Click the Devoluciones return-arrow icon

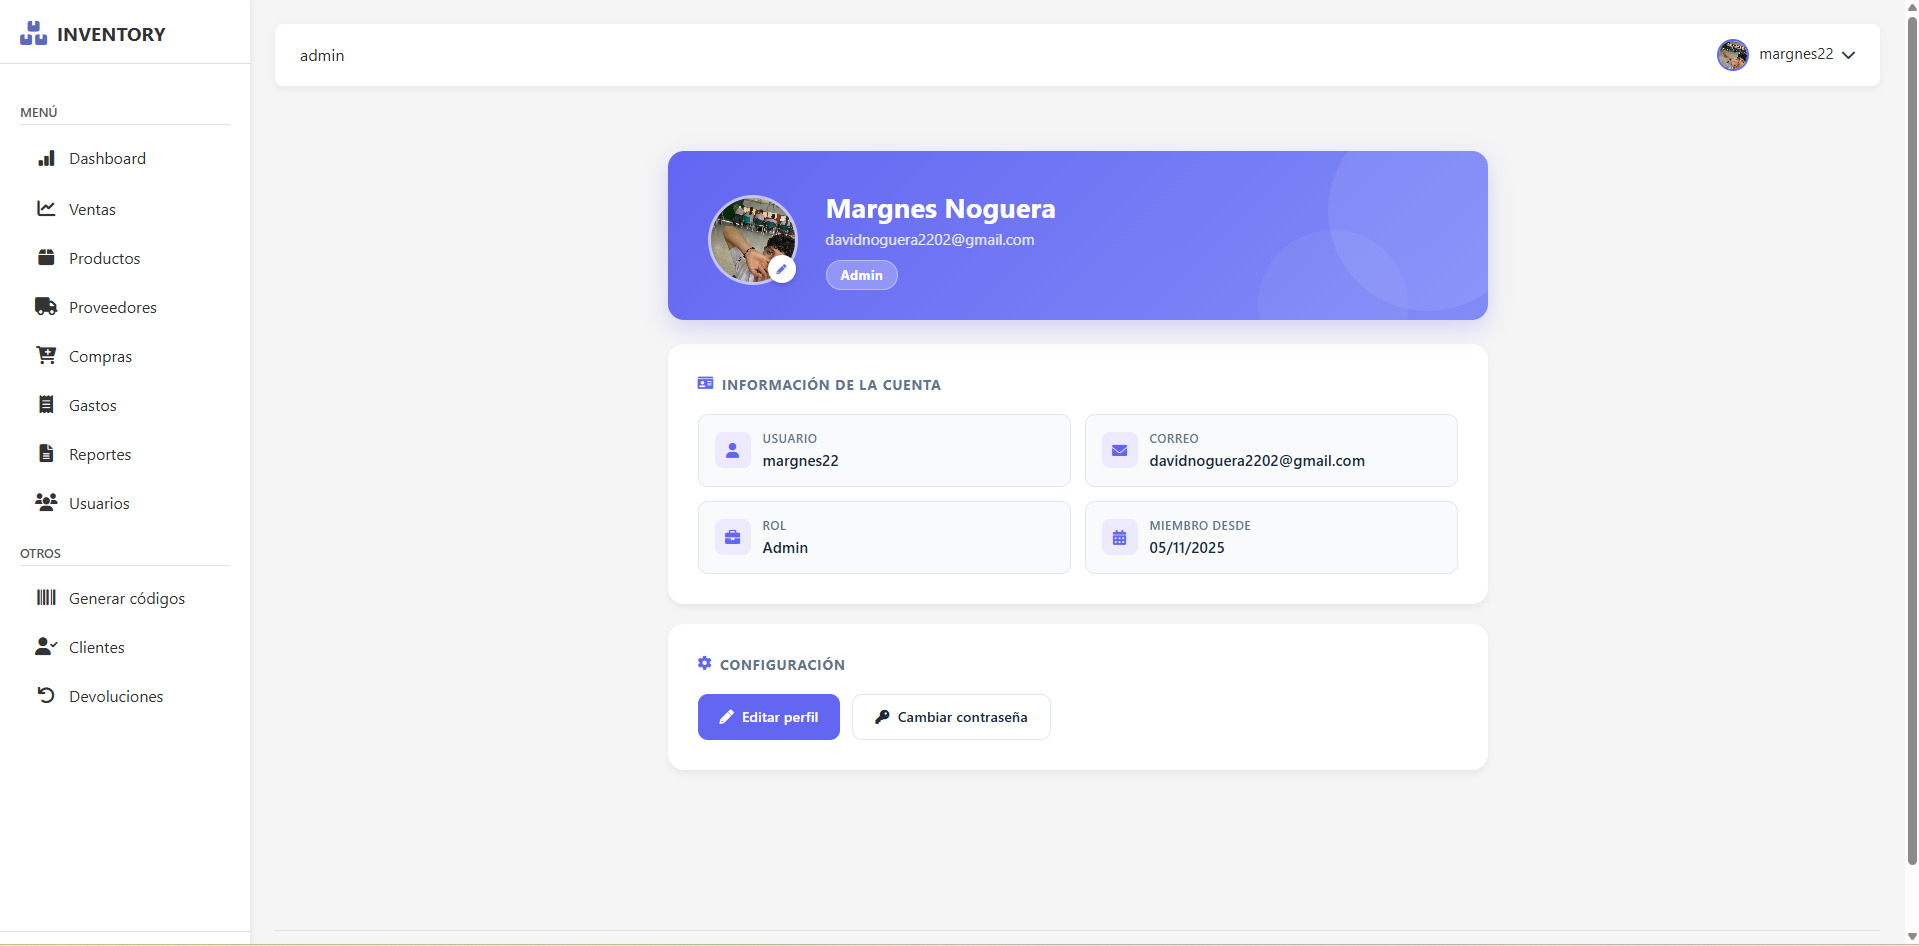[46, 695]
